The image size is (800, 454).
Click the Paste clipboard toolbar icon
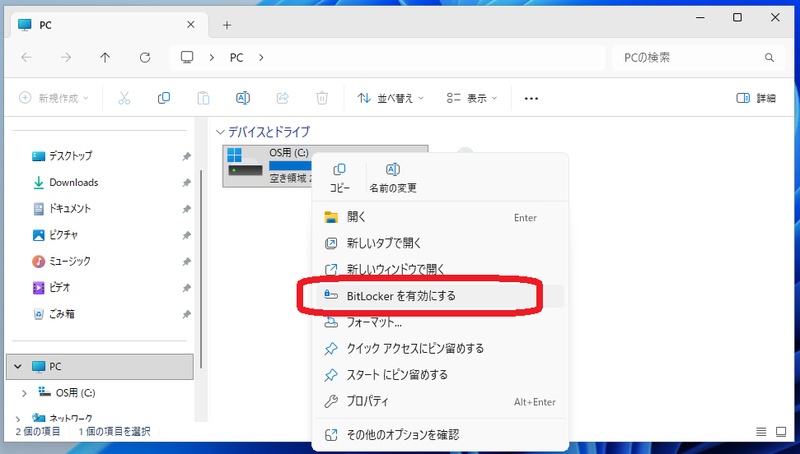(x=203, y=98)
